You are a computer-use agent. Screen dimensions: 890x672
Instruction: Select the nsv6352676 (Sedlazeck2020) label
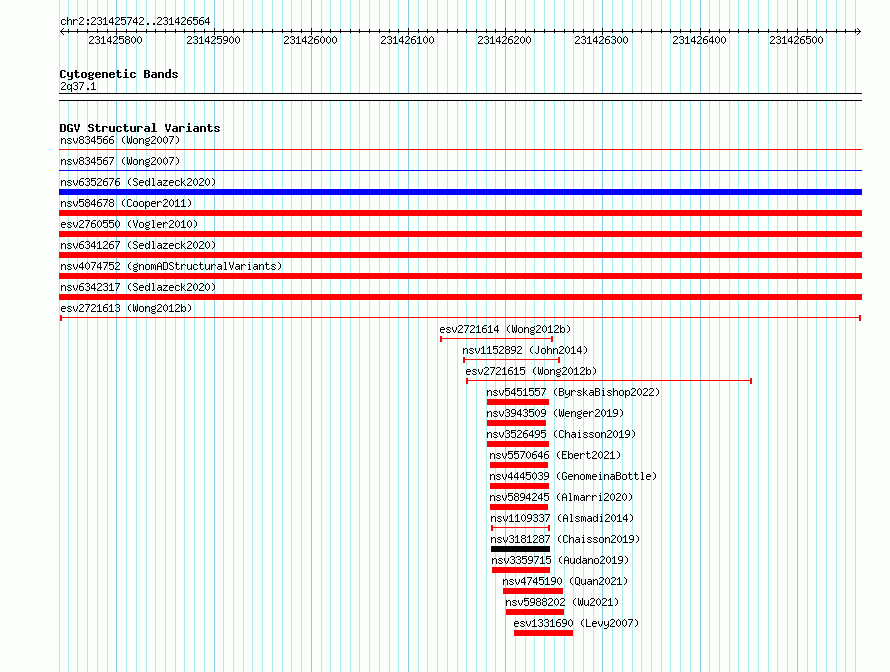coord(138,182)
